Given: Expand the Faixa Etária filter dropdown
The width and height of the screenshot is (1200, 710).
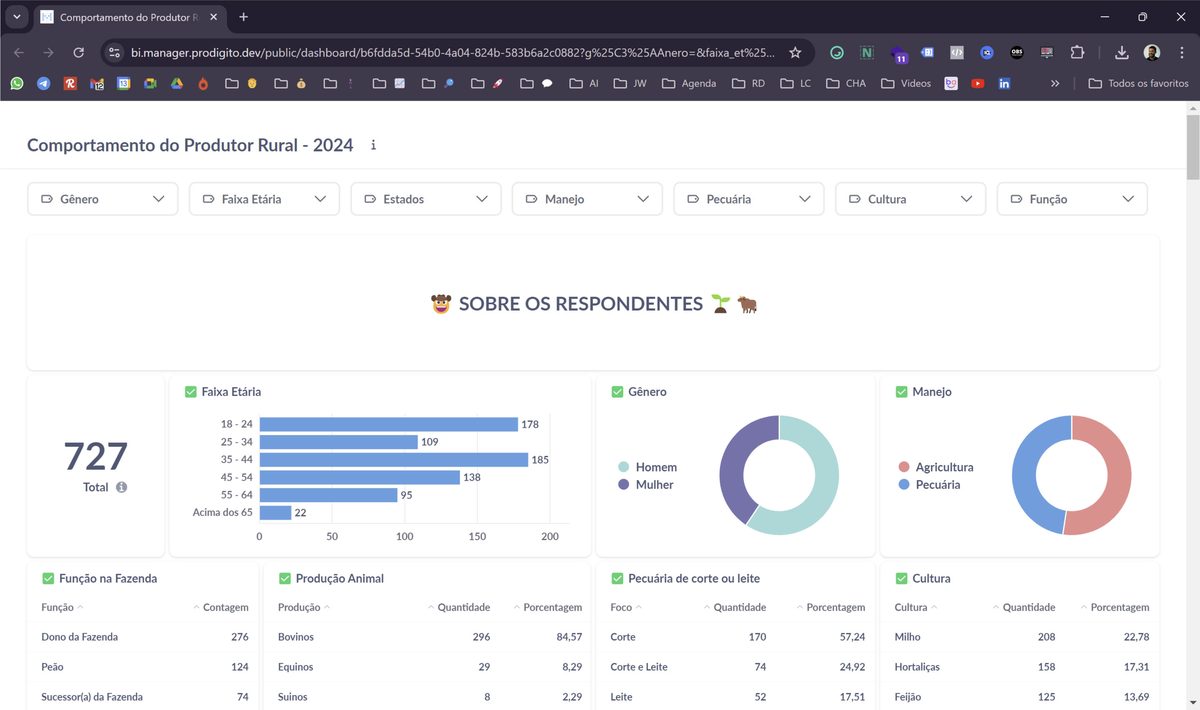Looking at the screenshot, I should [x=264, y=199].
